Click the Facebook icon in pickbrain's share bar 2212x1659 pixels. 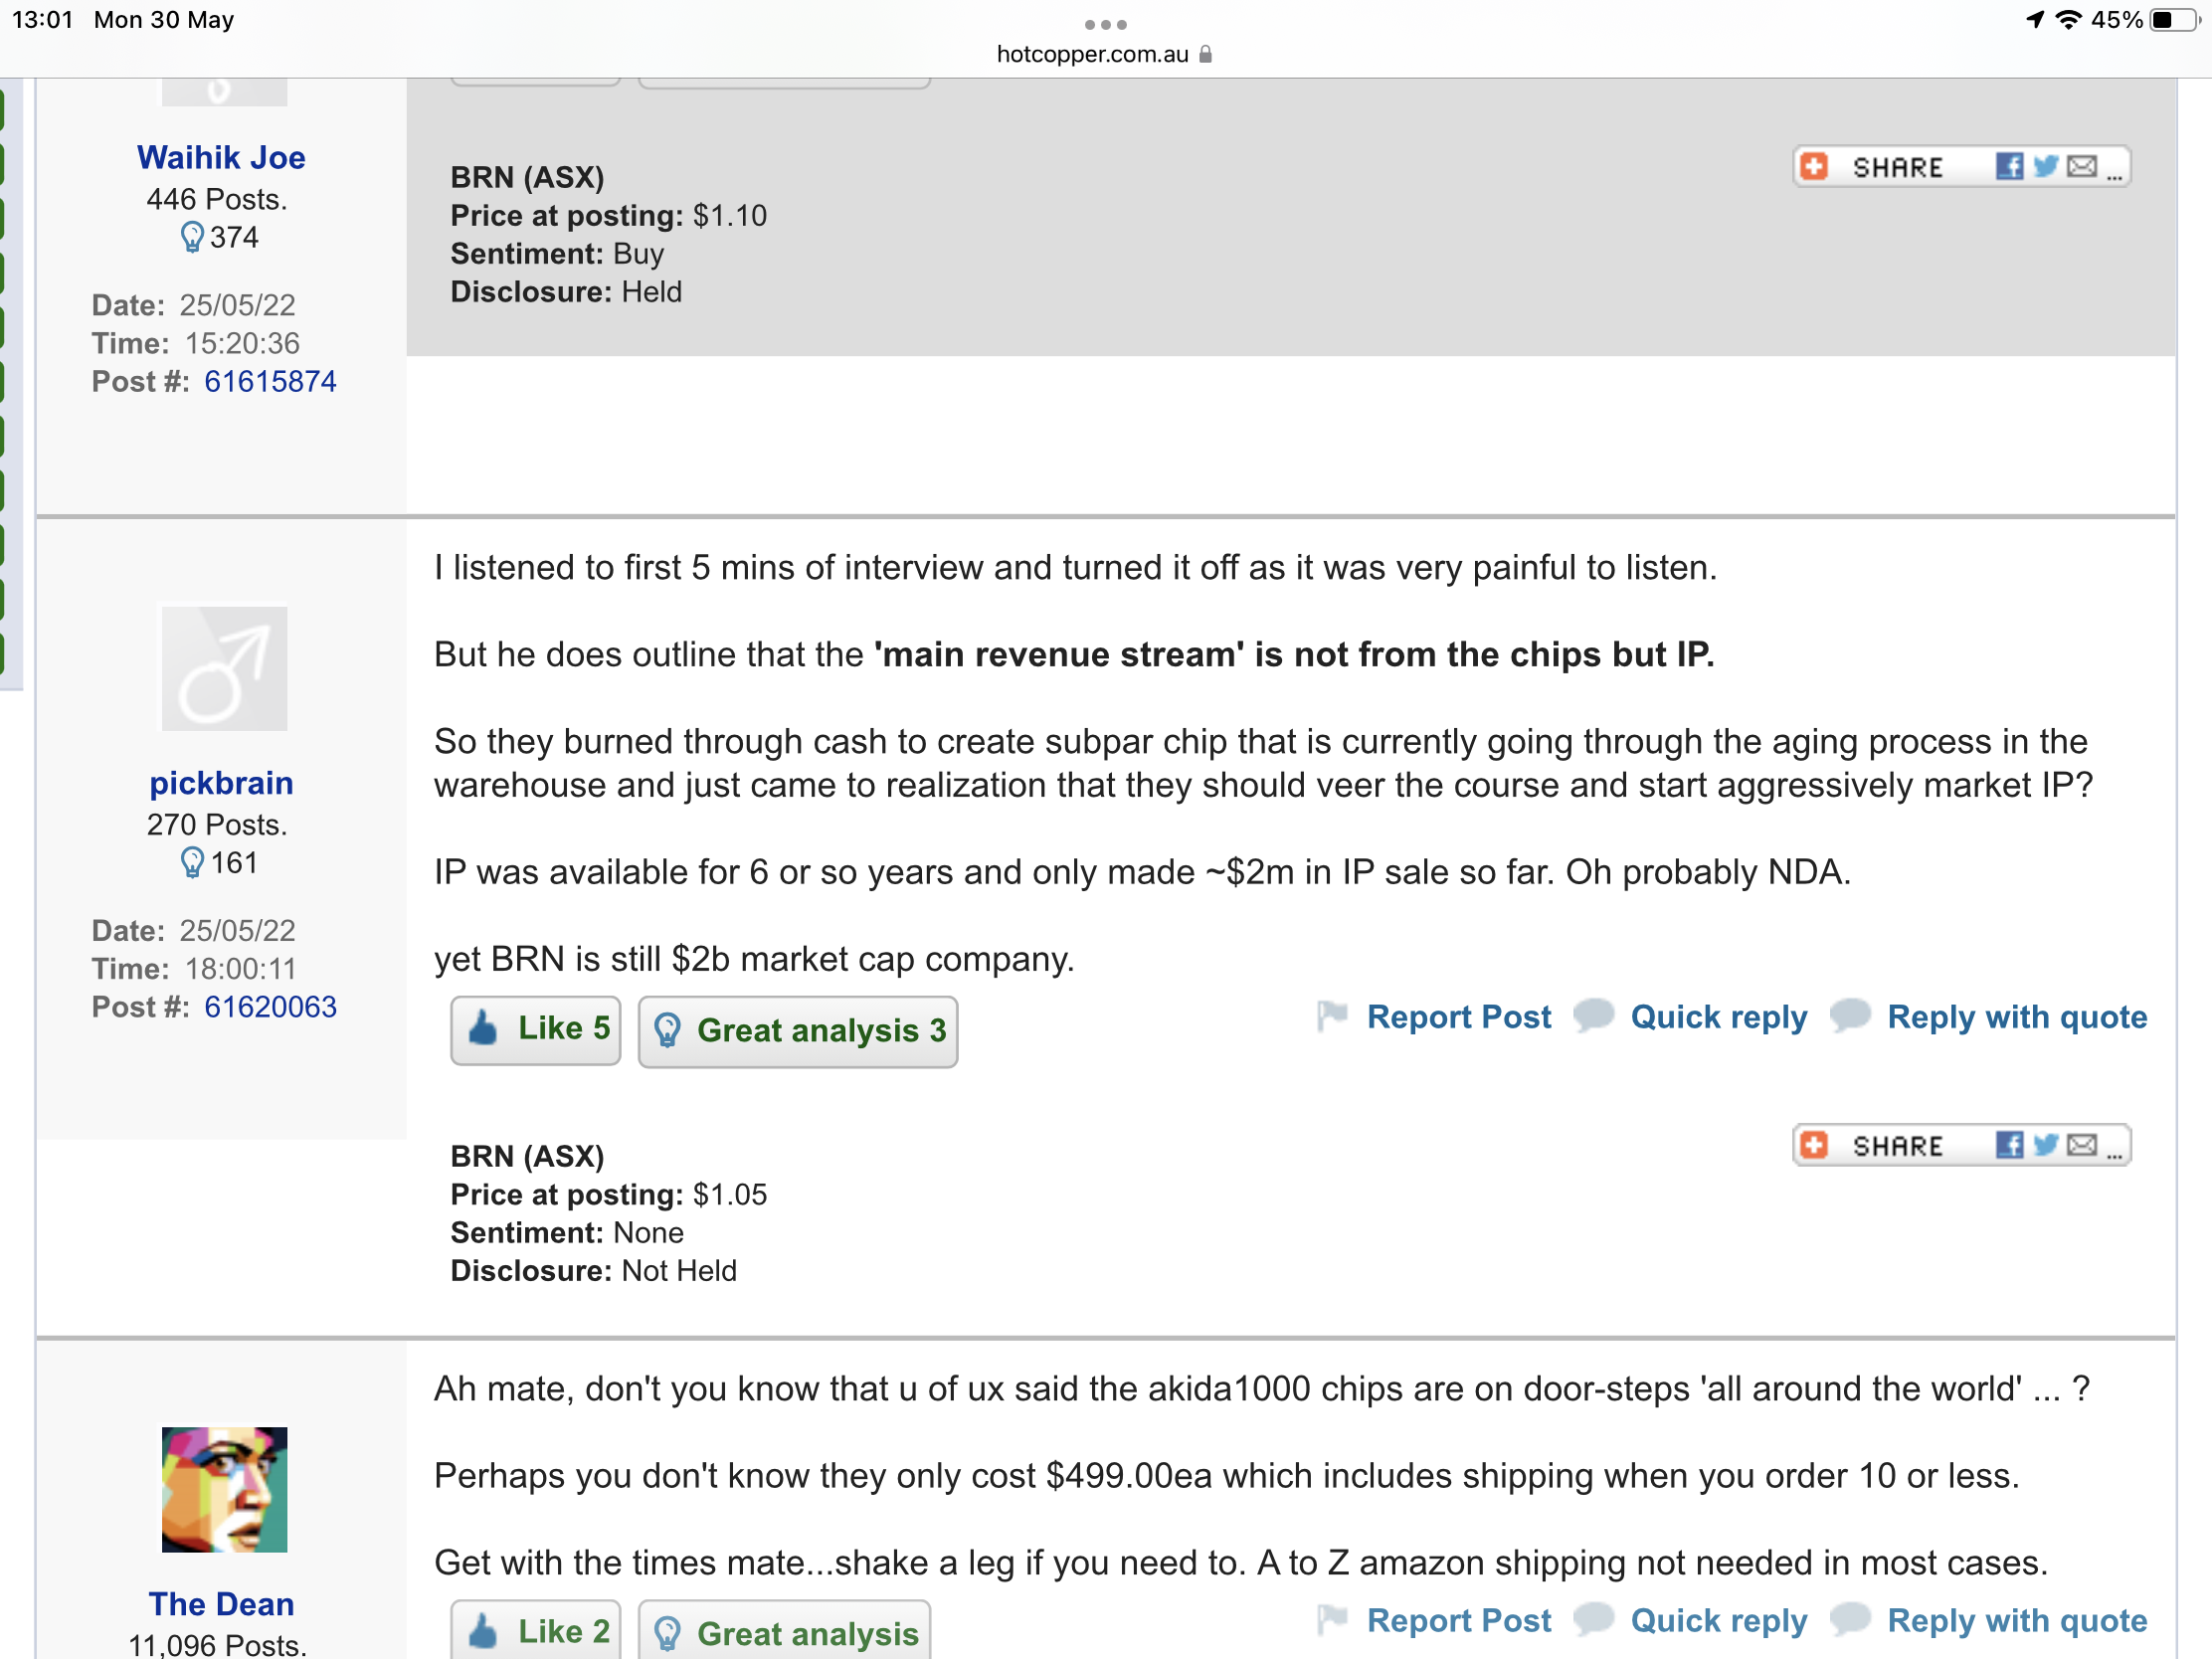click(x=2008, y=1145)
